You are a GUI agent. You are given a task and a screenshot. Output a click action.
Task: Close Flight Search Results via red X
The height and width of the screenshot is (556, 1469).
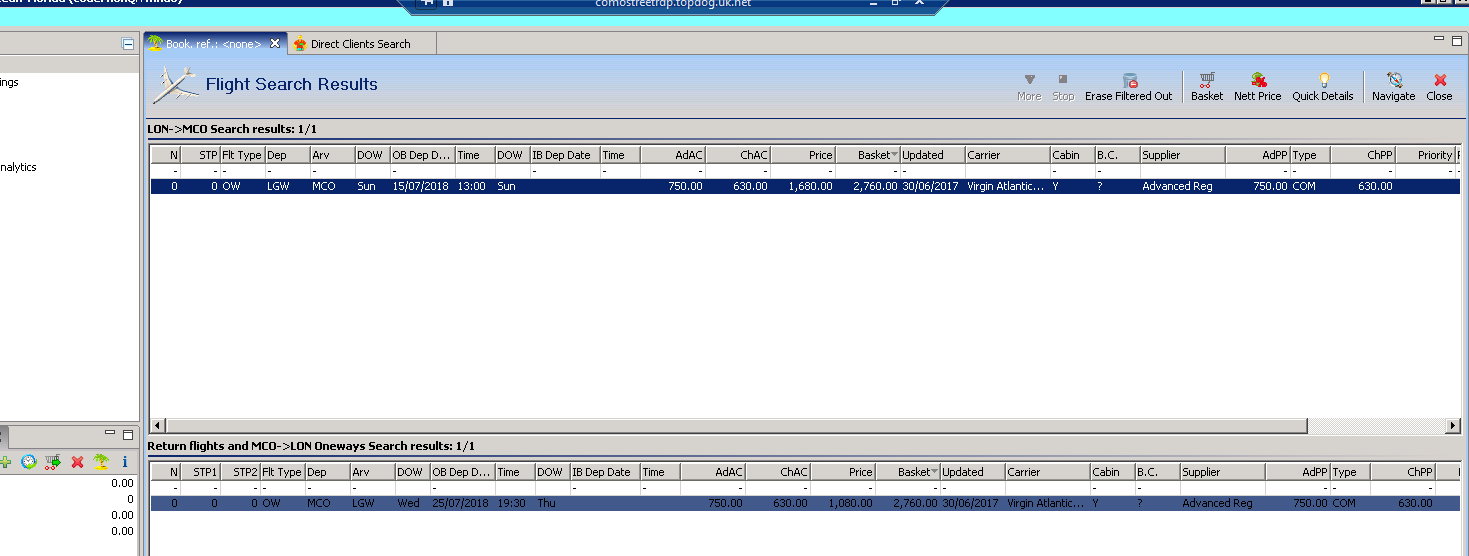click(x=1439, y=87)
